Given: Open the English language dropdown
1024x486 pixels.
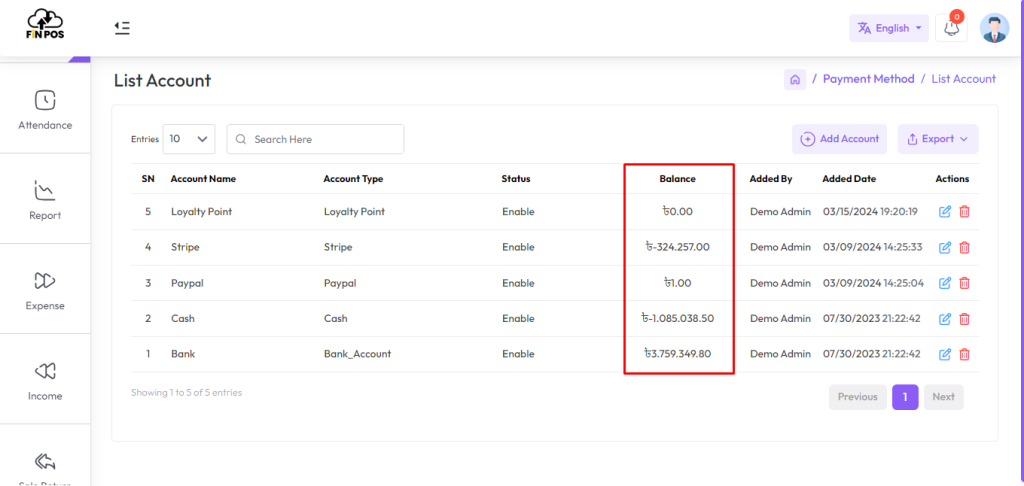Looking at the screenshot, I should click(889, 28).
